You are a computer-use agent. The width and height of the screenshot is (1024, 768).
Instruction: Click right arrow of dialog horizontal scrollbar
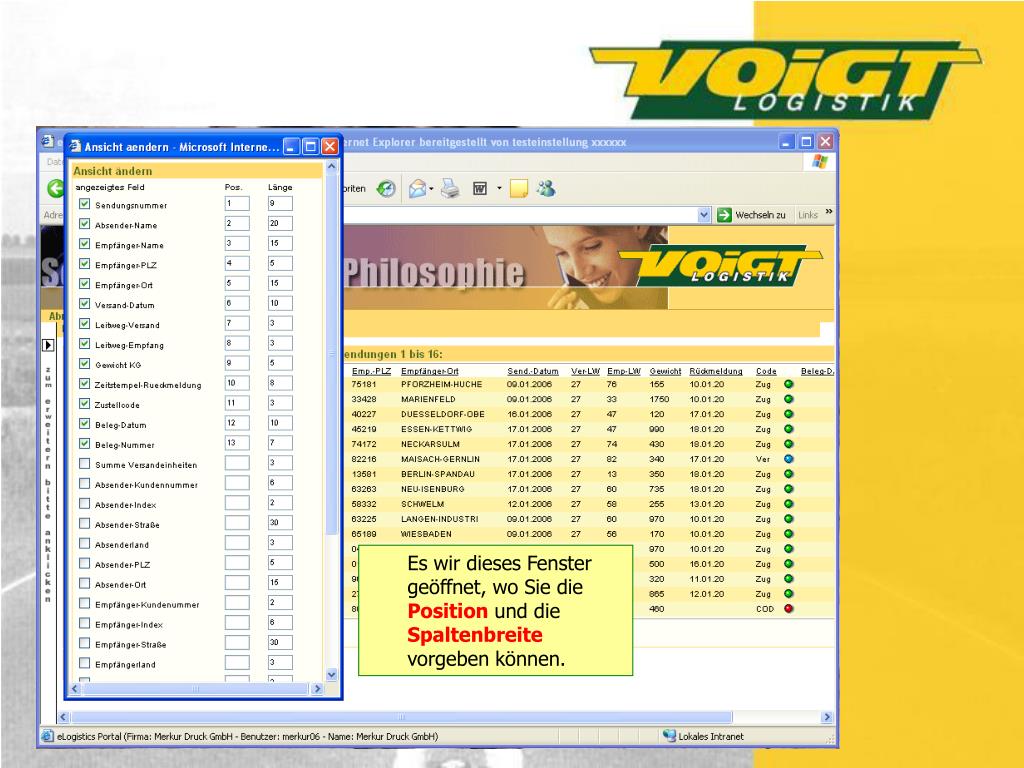[x=317, y=689]
